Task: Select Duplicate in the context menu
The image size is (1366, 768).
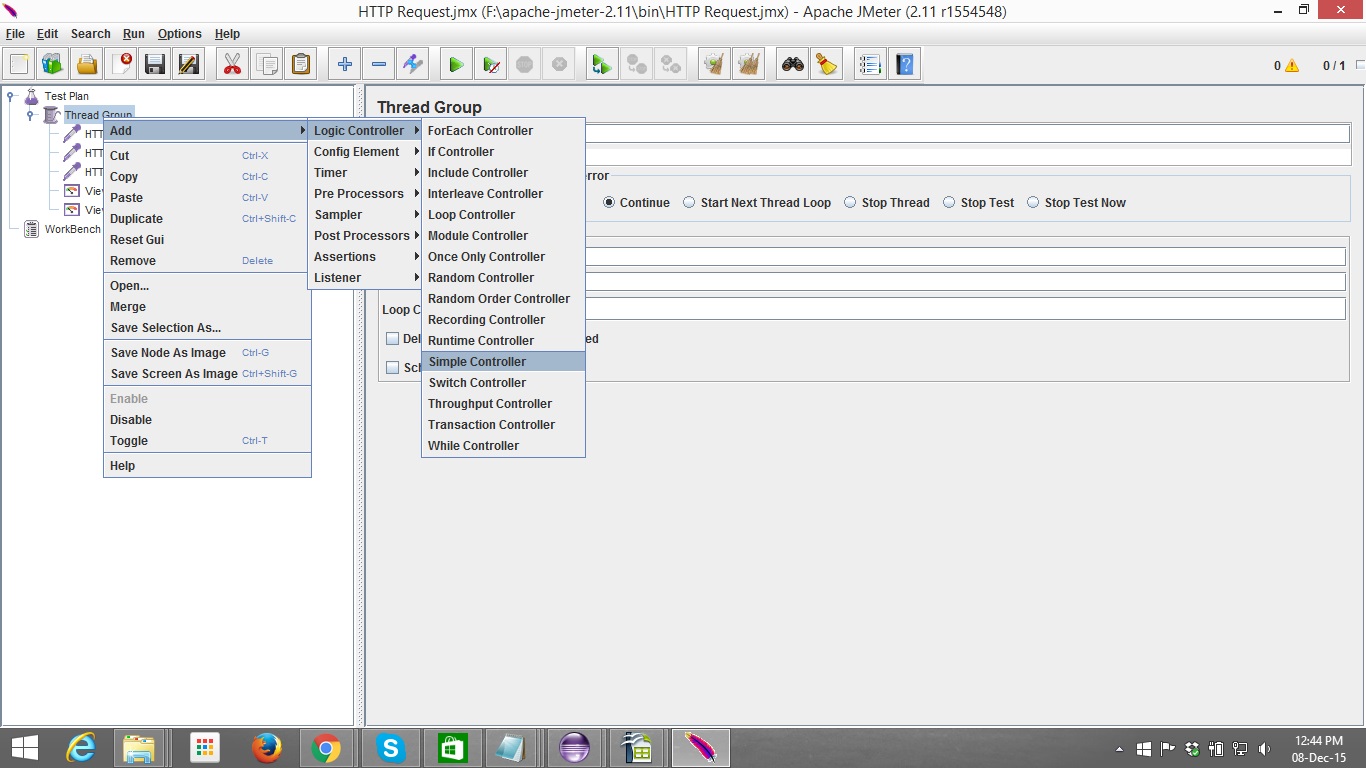Action: coord(207,219)
